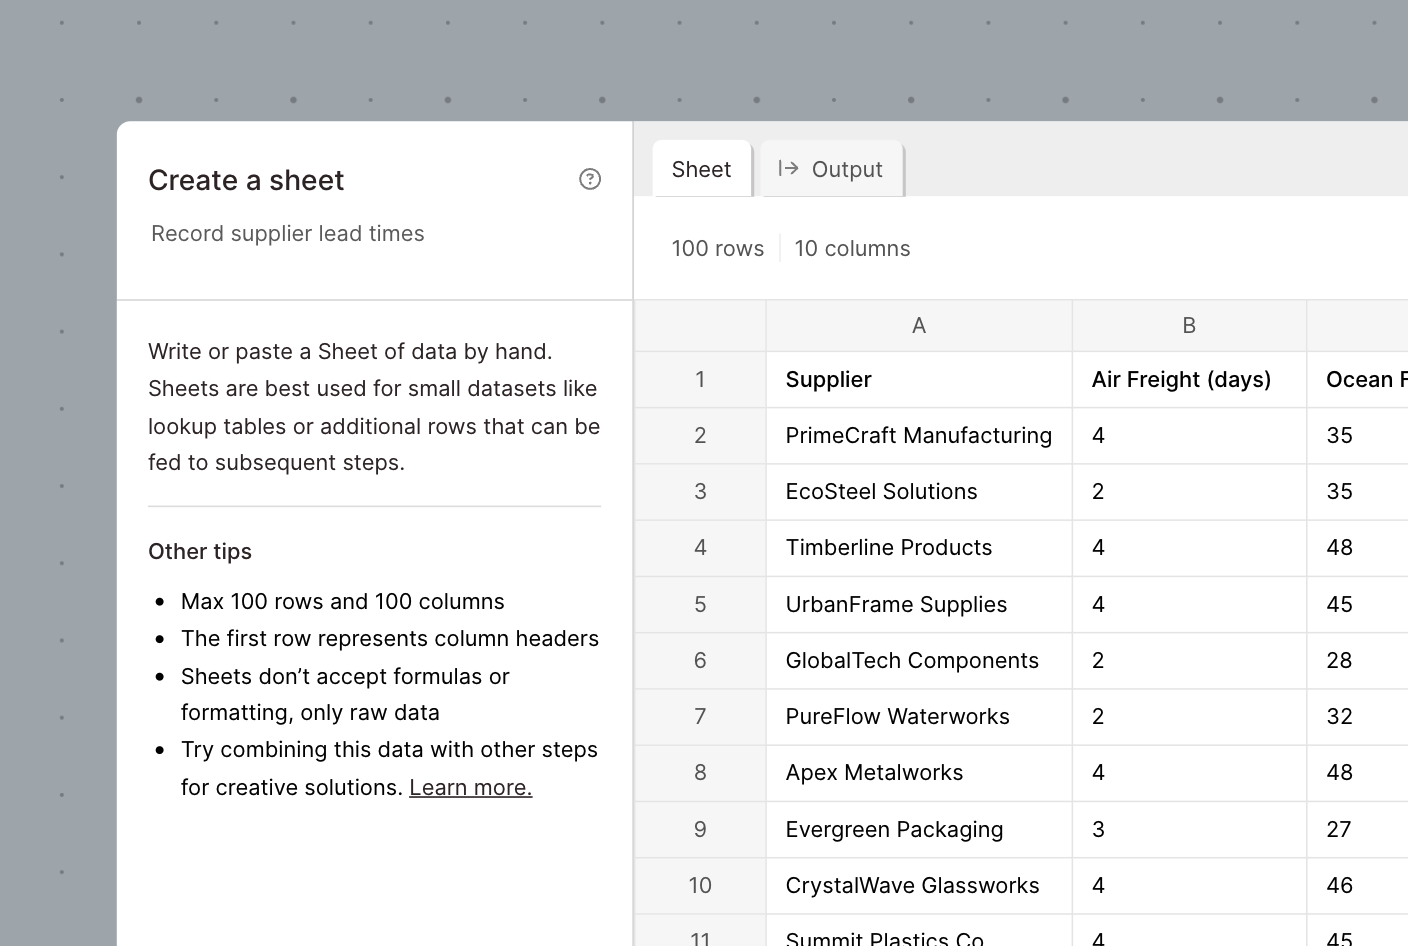Select column B header

coord(1189,325)
